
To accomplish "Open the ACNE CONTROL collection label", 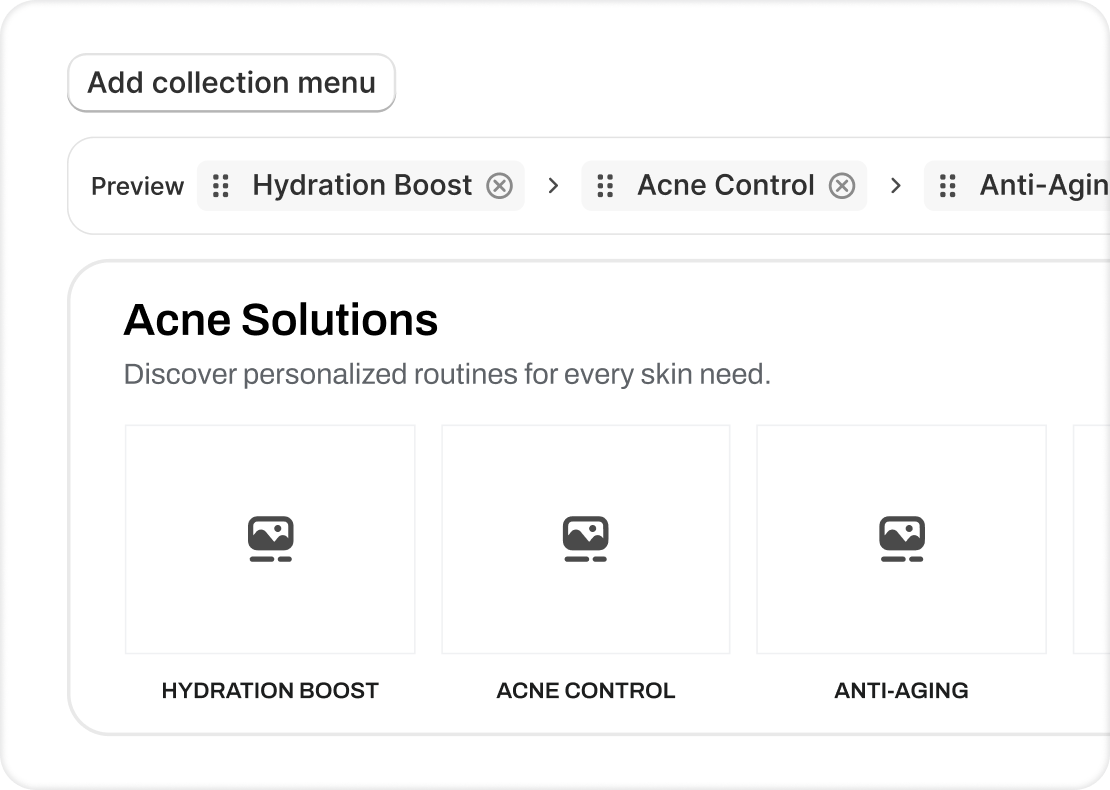I will (586, 690).
